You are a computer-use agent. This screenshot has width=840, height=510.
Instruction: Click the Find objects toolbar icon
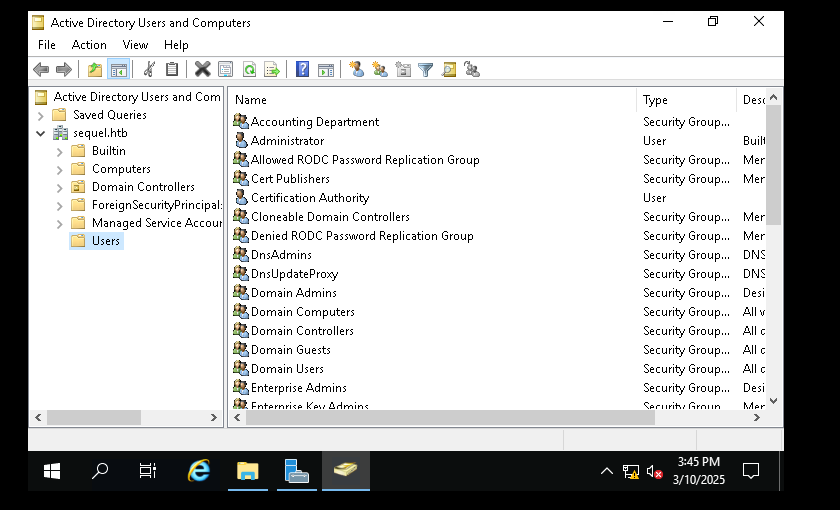449,69
